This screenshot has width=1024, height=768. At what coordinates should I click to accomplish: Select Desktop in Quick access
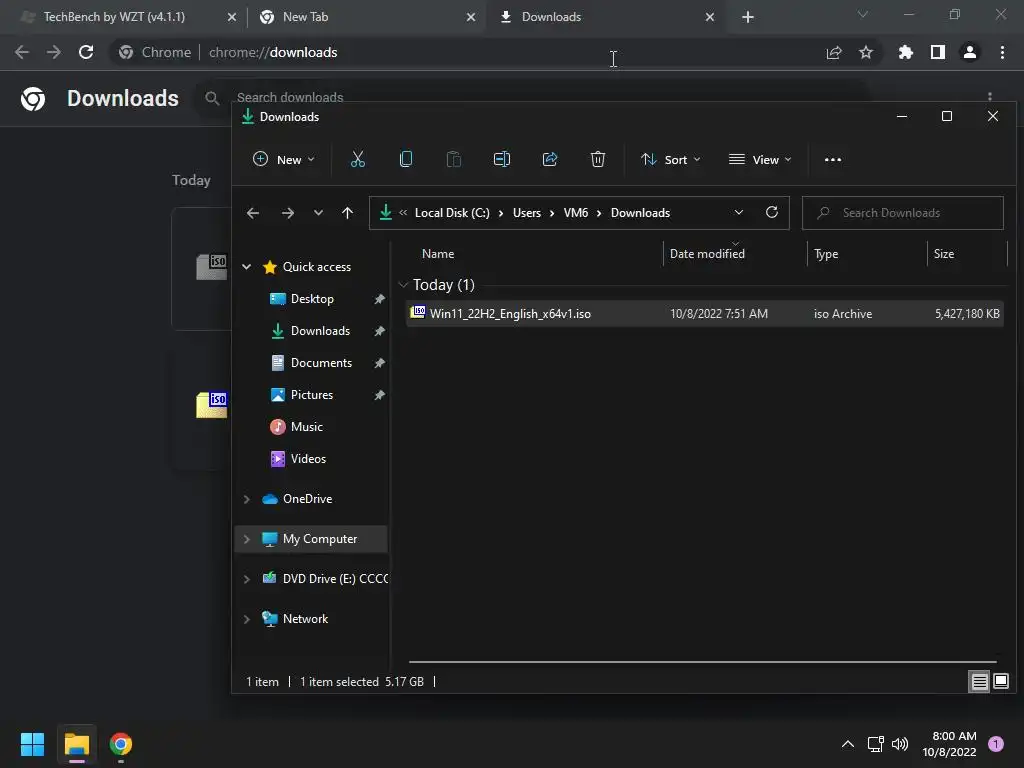coord(312,299)
